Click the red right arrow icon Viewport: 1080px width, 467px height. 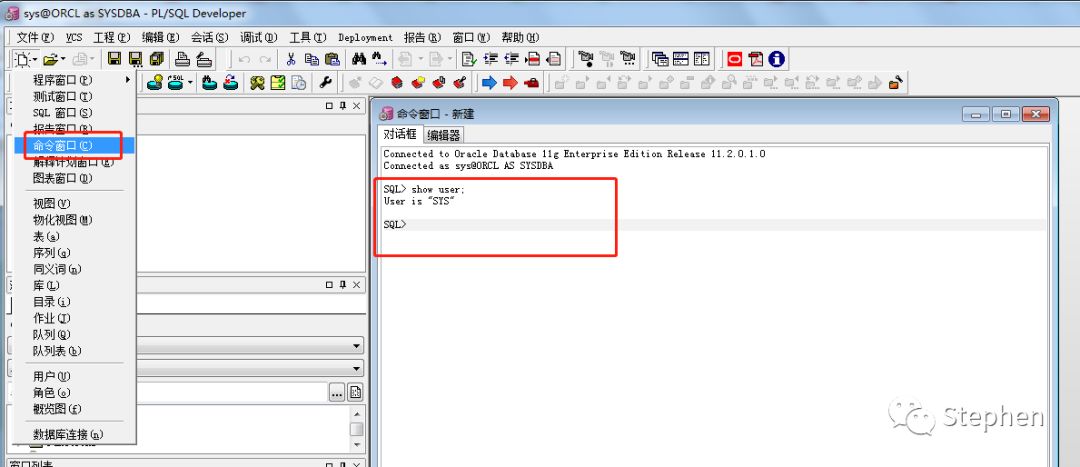510,83
